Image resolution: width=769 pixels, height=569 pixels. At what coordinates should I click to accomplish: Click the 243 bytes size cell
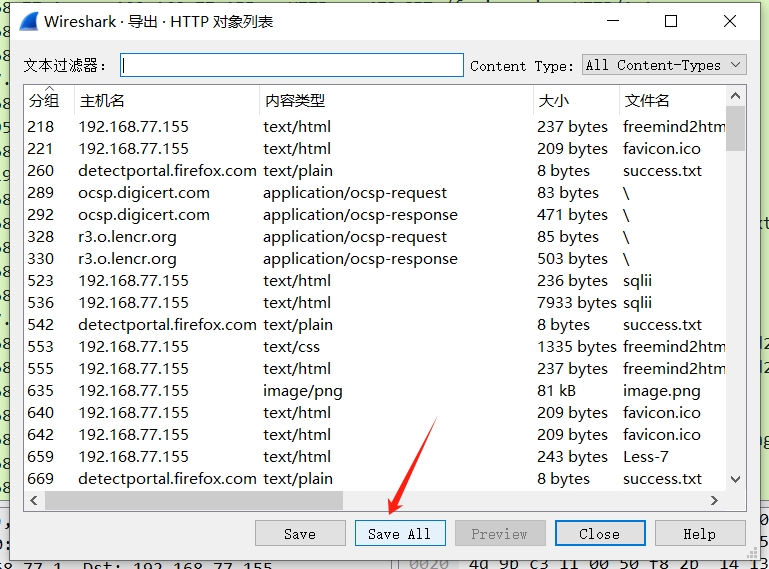[x=572, y=457]
